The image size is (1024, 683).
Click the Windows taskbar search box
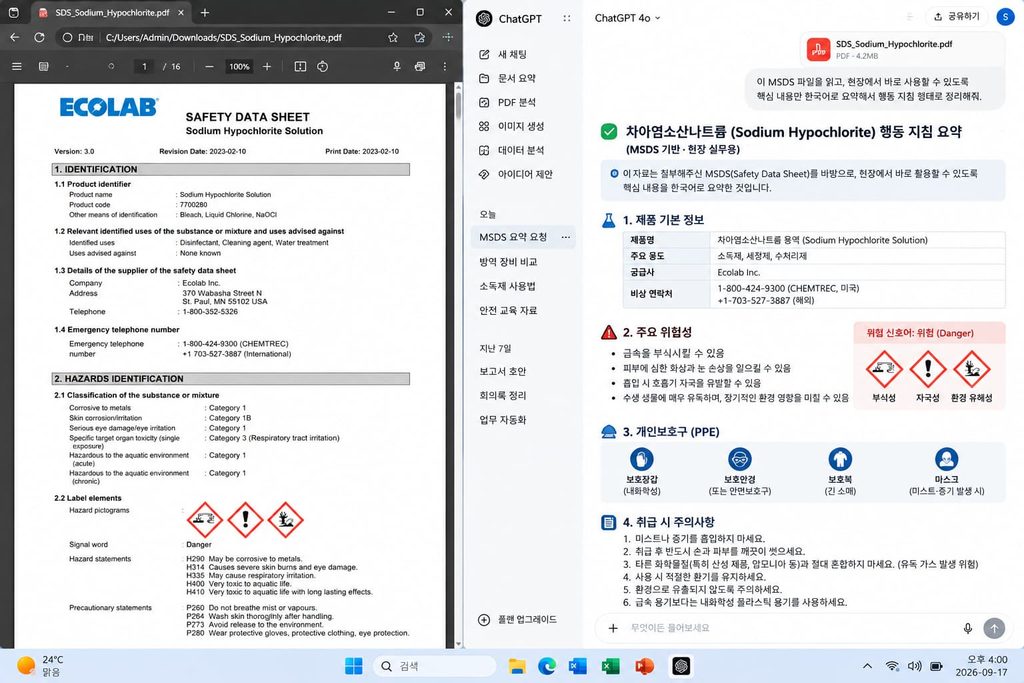click(434, 666)
